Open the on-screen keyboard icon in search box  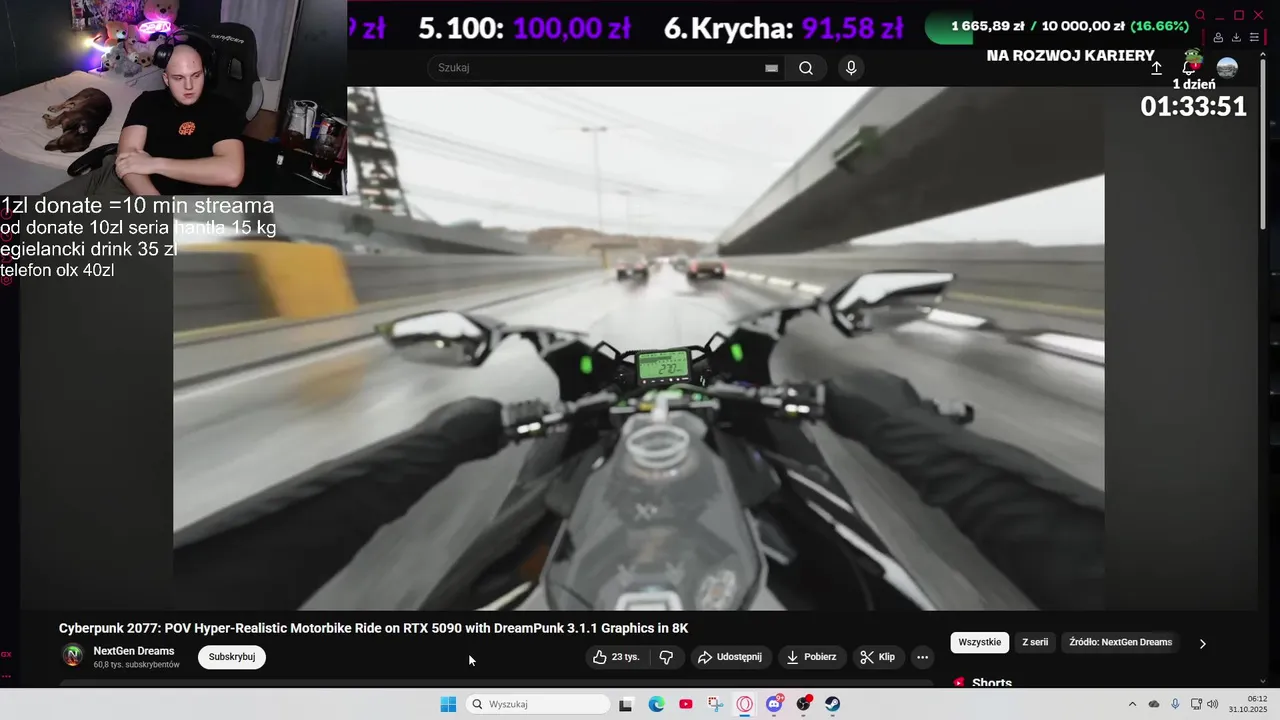(x=771, y=68)
